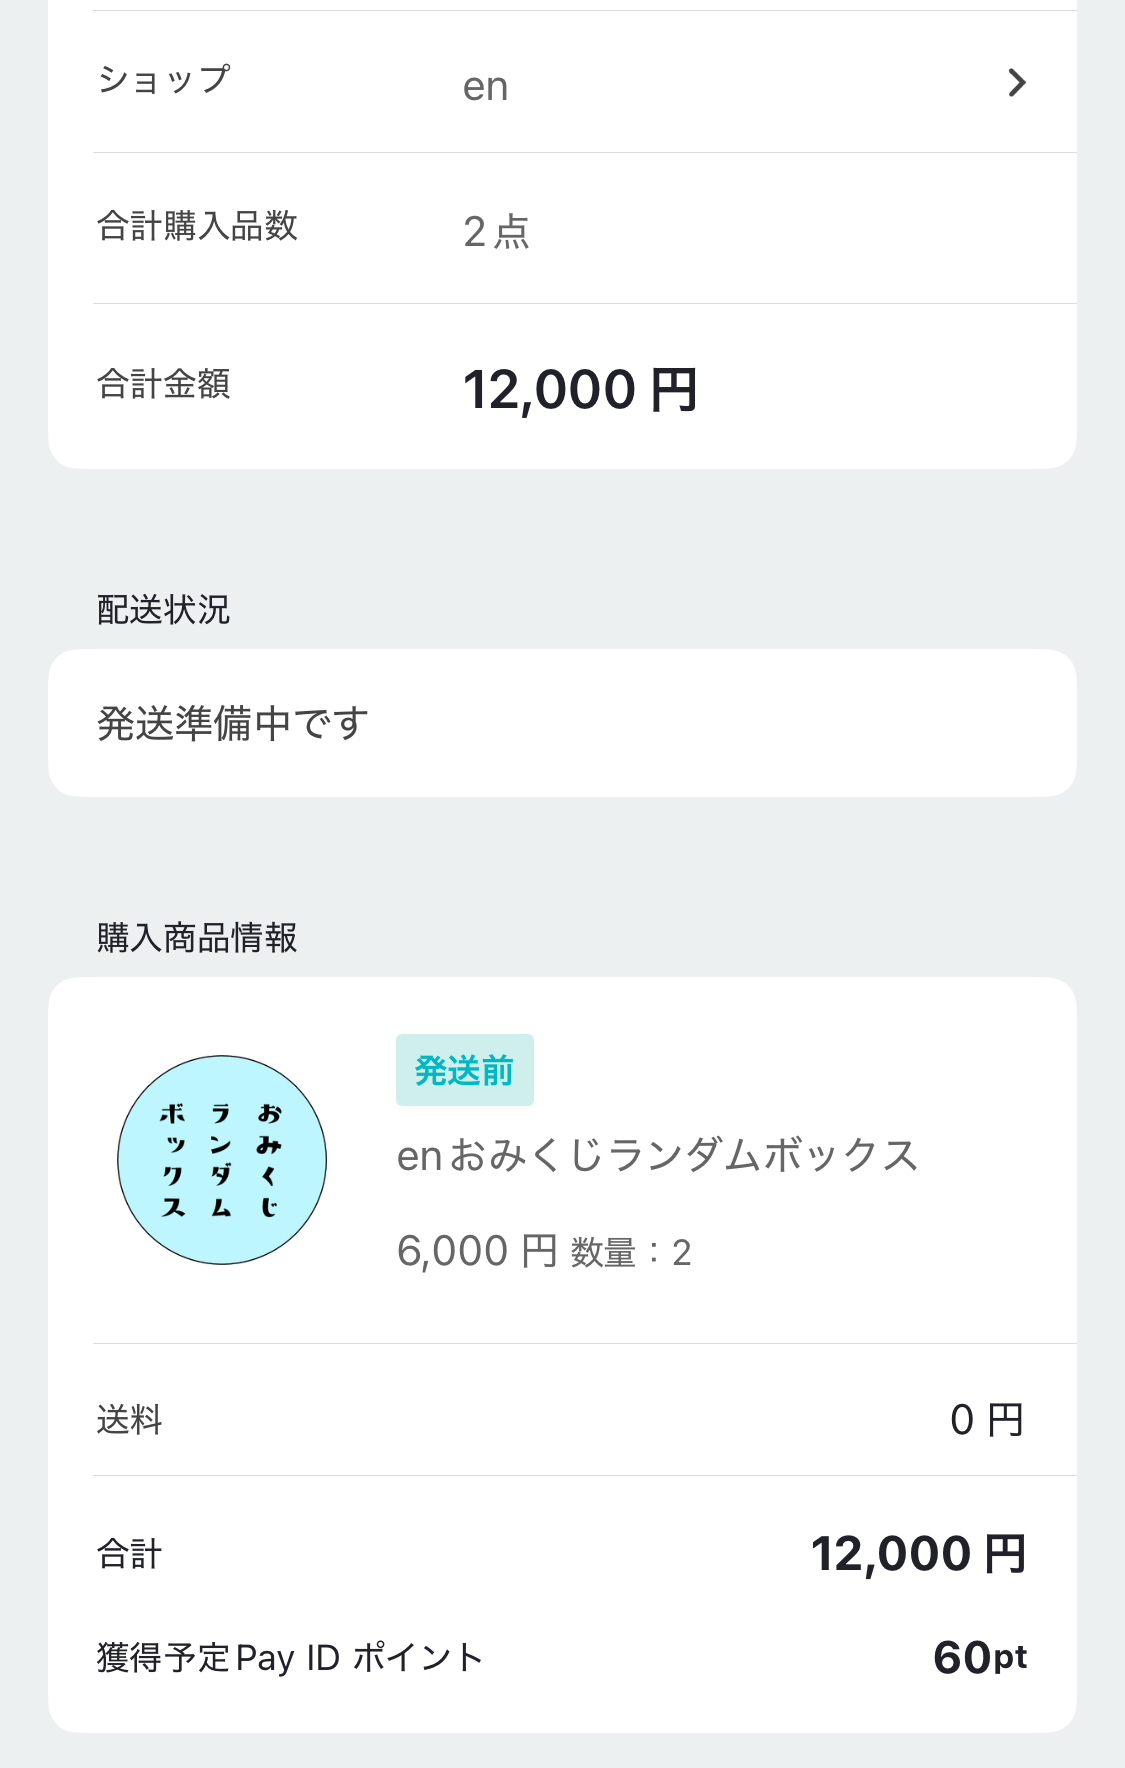Click the 獲得予定Pay ID ポイント label

(290, 1658)
